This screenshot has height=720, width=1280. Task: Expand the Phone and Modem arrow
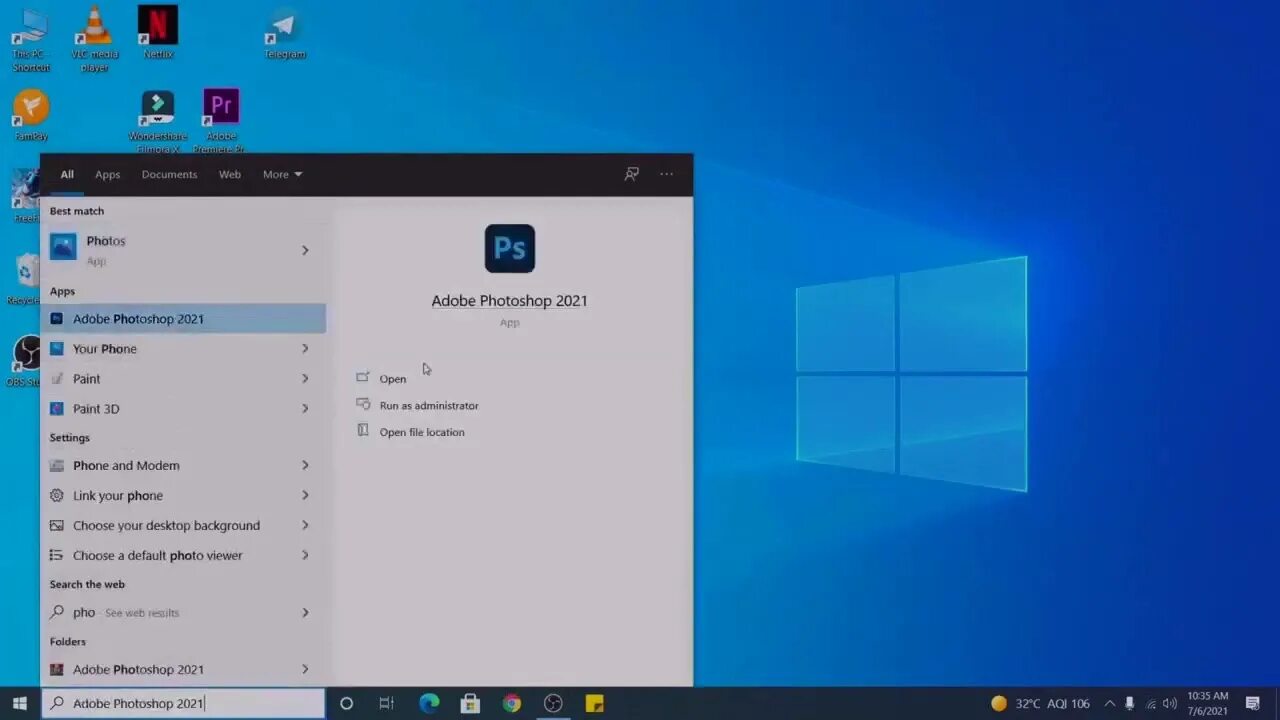point(305,465)
